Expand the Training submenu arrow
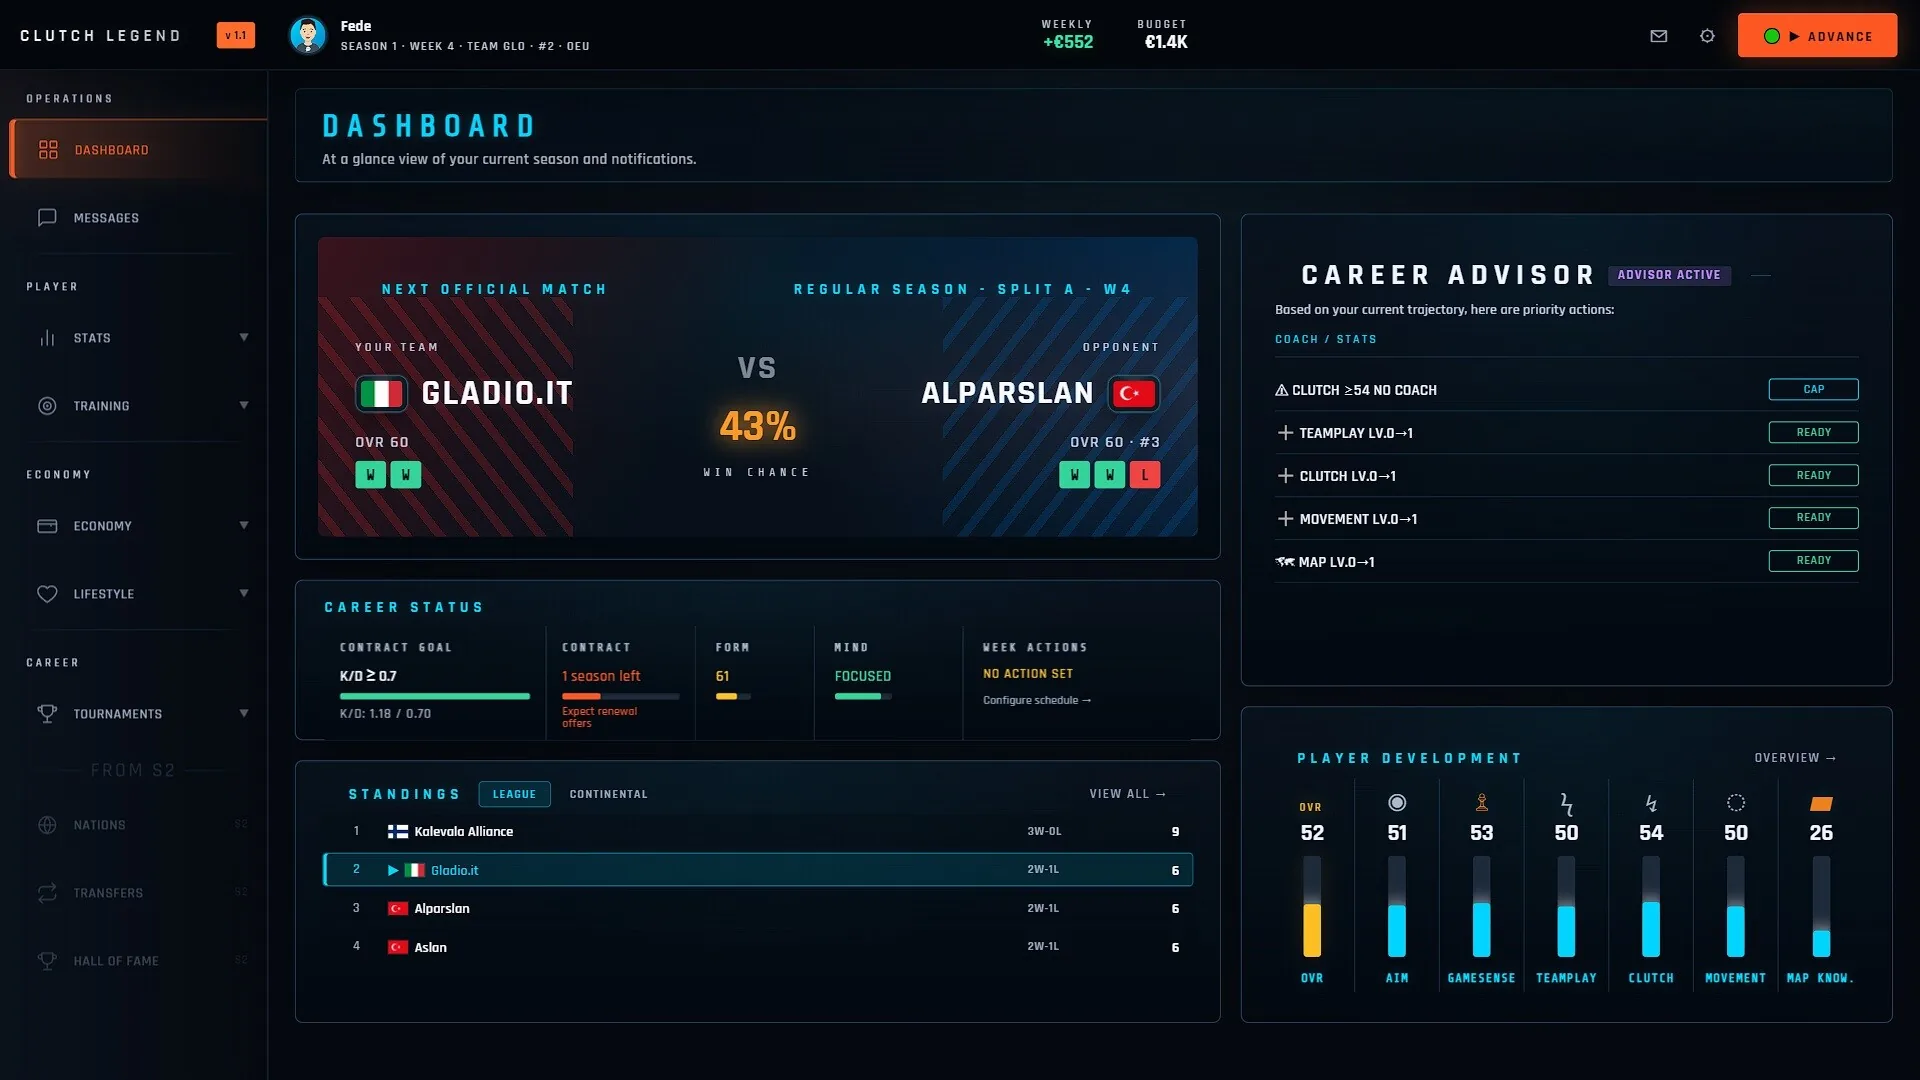The width and height of the screenshot is (1920, 1080). click(x=244, y=405)
